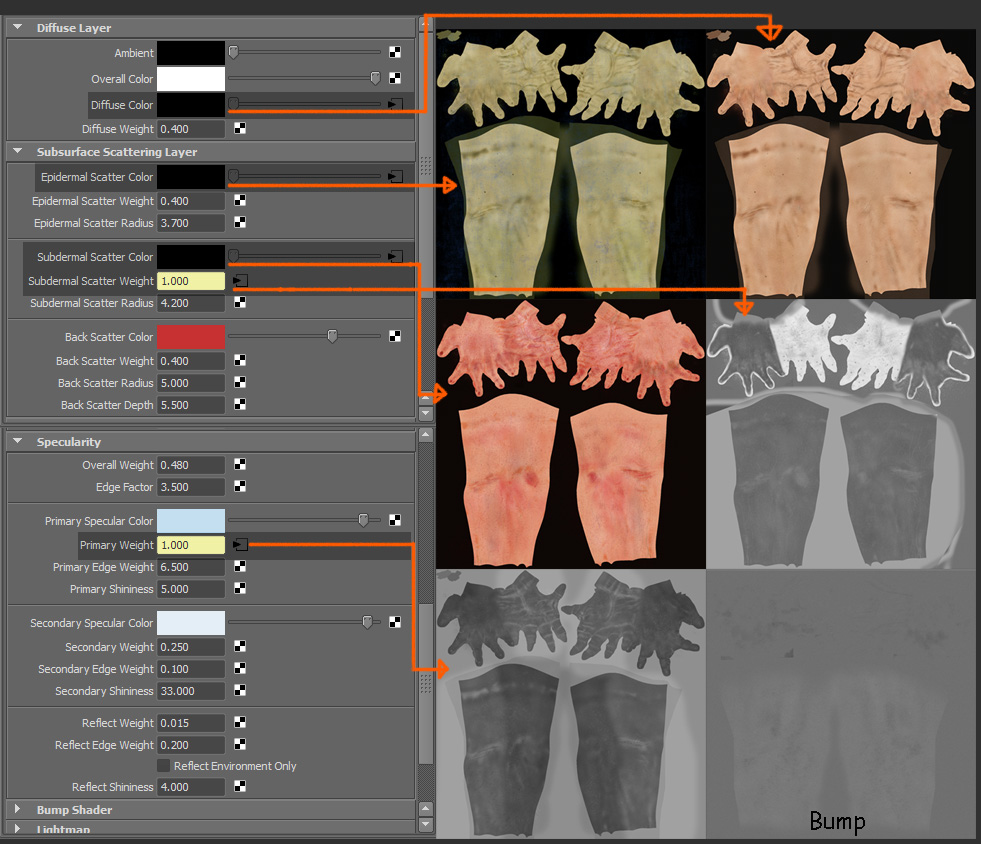This screenshot has height=844, width=981.
Task: Click the checker icon beside Secondary Specular Color
Action: click(x=395, y=622)
